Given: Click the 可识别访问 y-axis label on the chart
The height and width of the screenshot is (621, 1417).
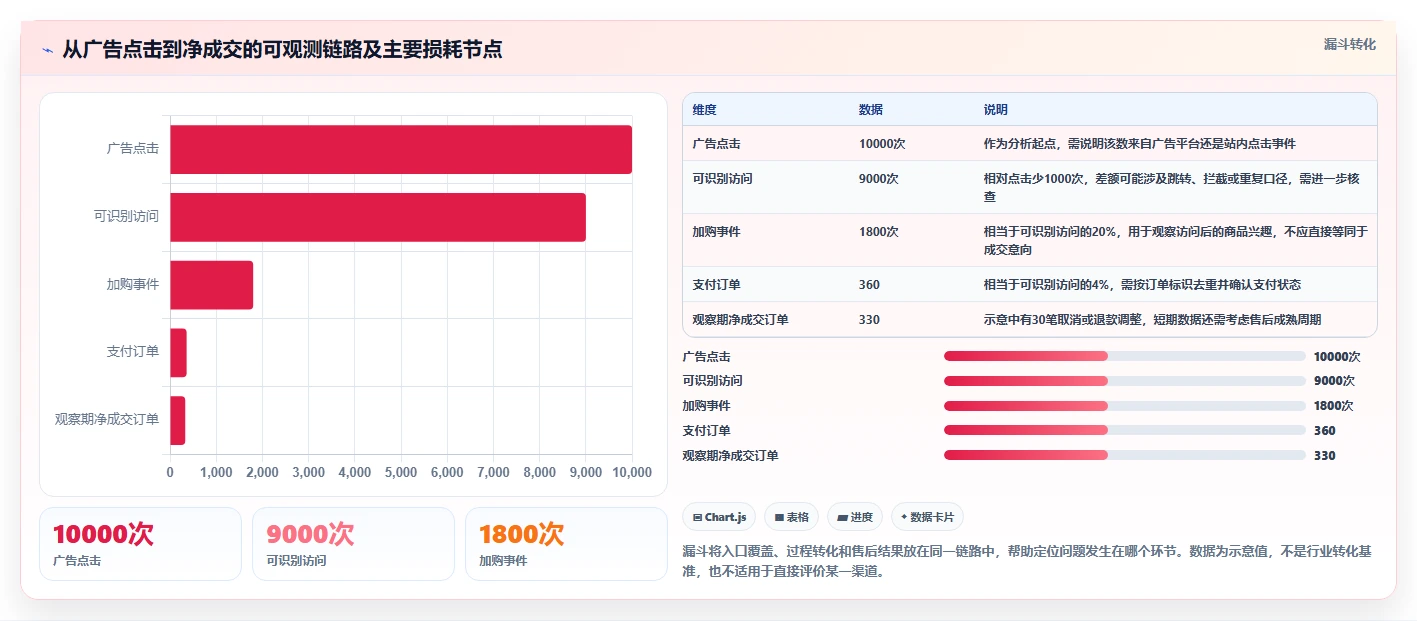Looking at the screenshot, I should [127, 216].
